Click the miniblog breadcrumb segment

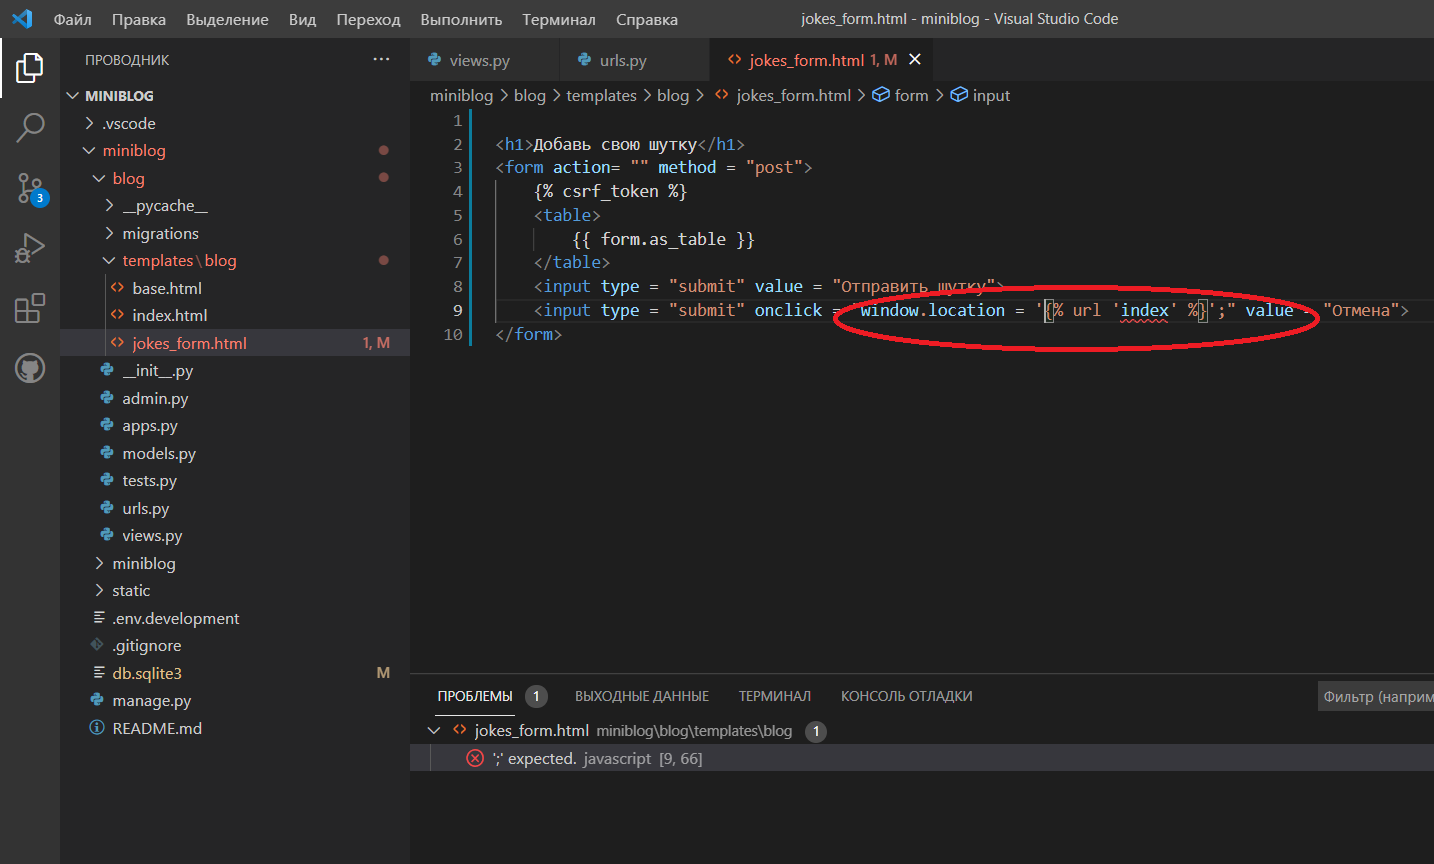click(461, 95)
